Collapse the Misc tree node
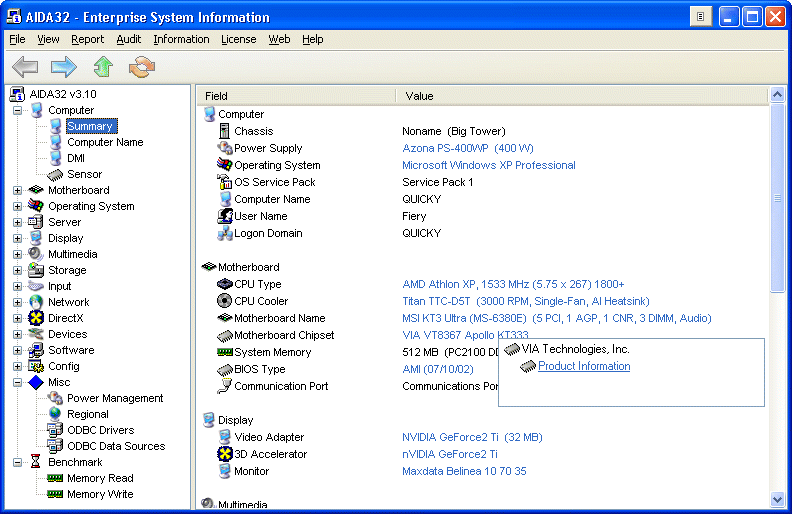792x514 pixels. pyautogui.click(x=17, y=382)
